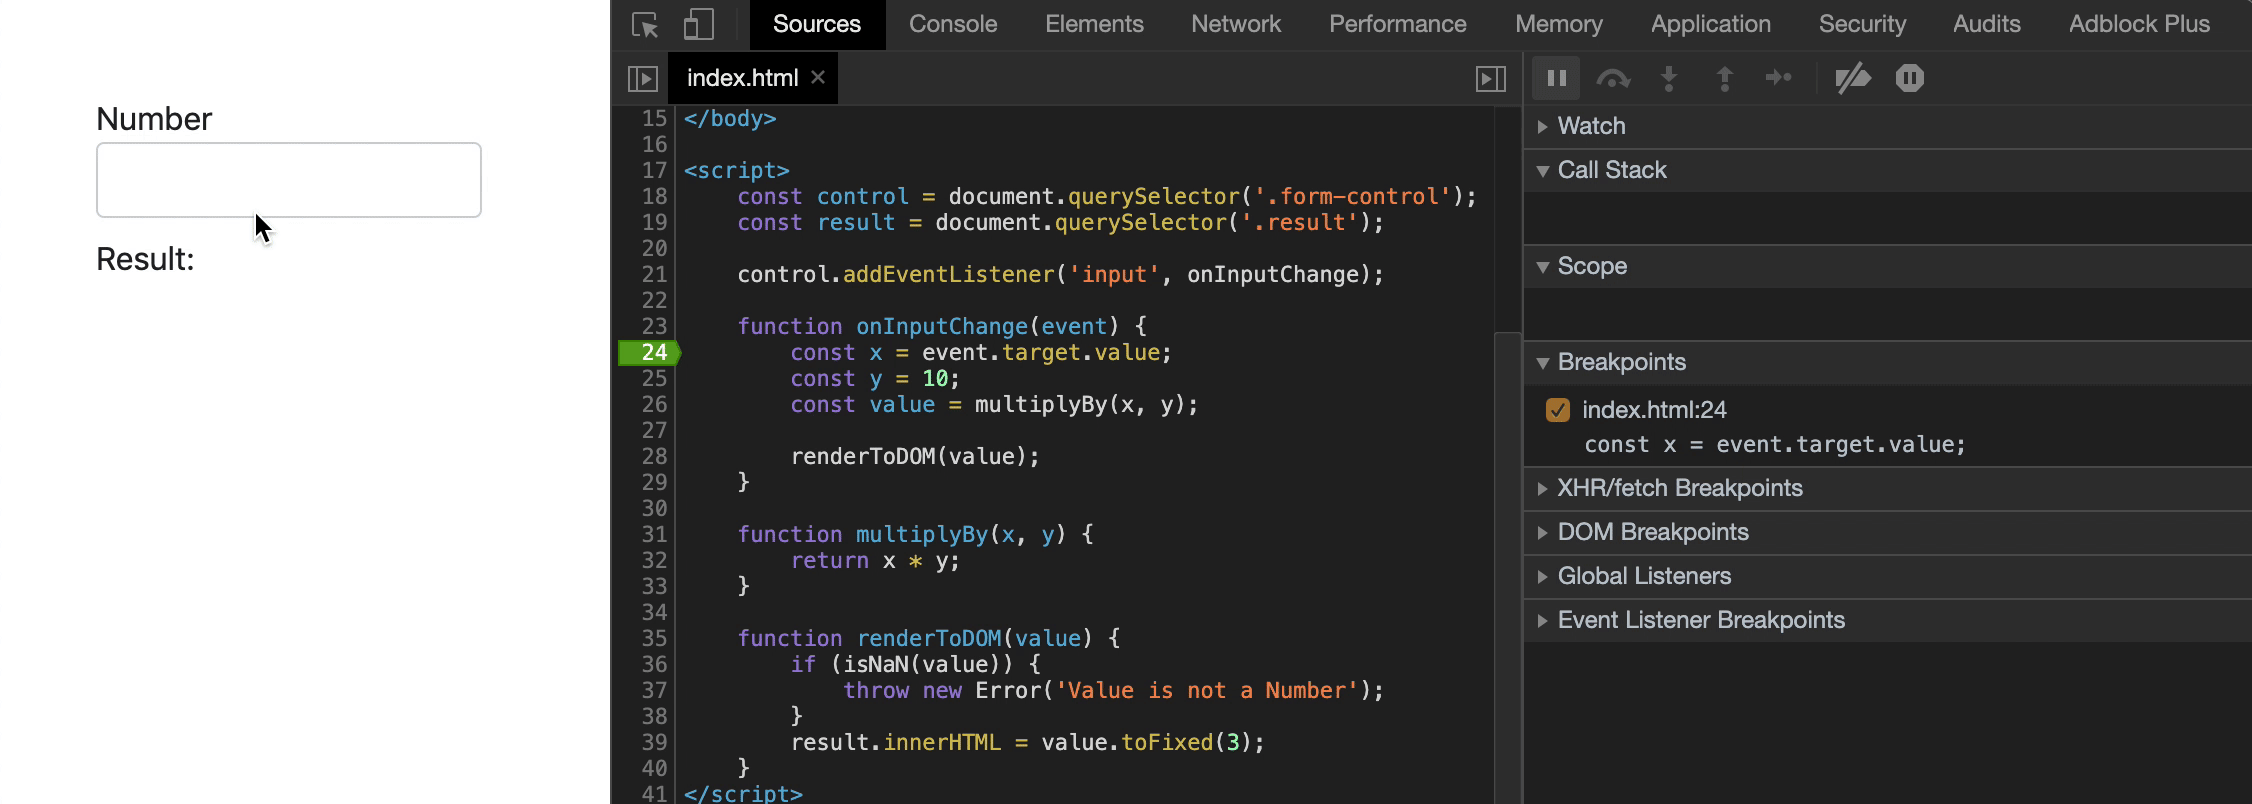The image size is (2252, 804).
Task: Click the '.form-control' selector string
Action: pyautogui.click(x=1352, y=196)
